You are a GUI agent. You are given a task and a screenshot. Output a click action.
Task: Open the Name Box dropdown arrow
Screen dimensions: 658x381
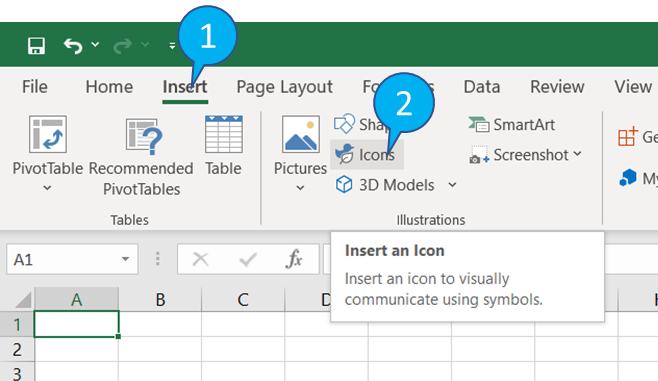click(125, 259)
